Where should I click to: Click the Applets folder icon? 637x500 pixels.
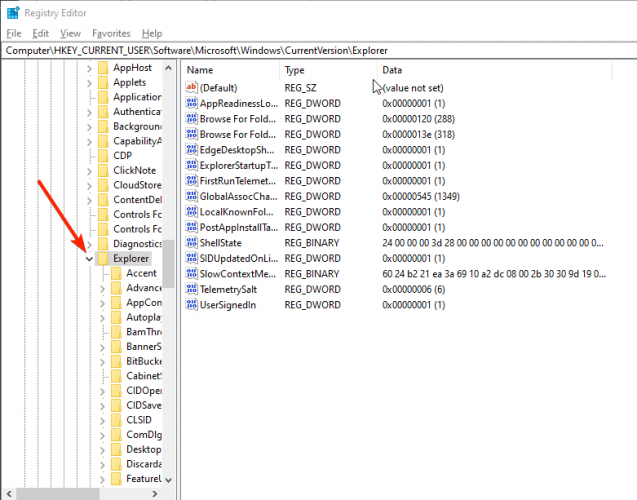[104, 82]
